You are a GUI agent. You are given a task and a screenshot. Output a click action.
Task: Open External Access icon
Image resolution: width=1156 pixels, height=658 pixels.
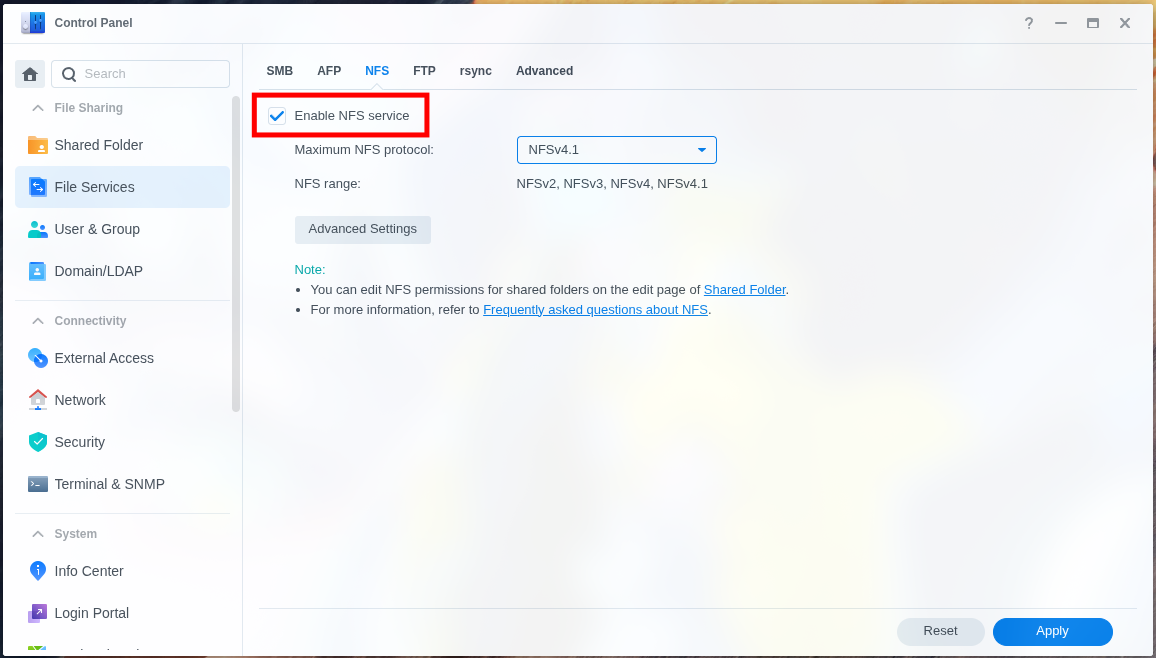pos(38,358)
